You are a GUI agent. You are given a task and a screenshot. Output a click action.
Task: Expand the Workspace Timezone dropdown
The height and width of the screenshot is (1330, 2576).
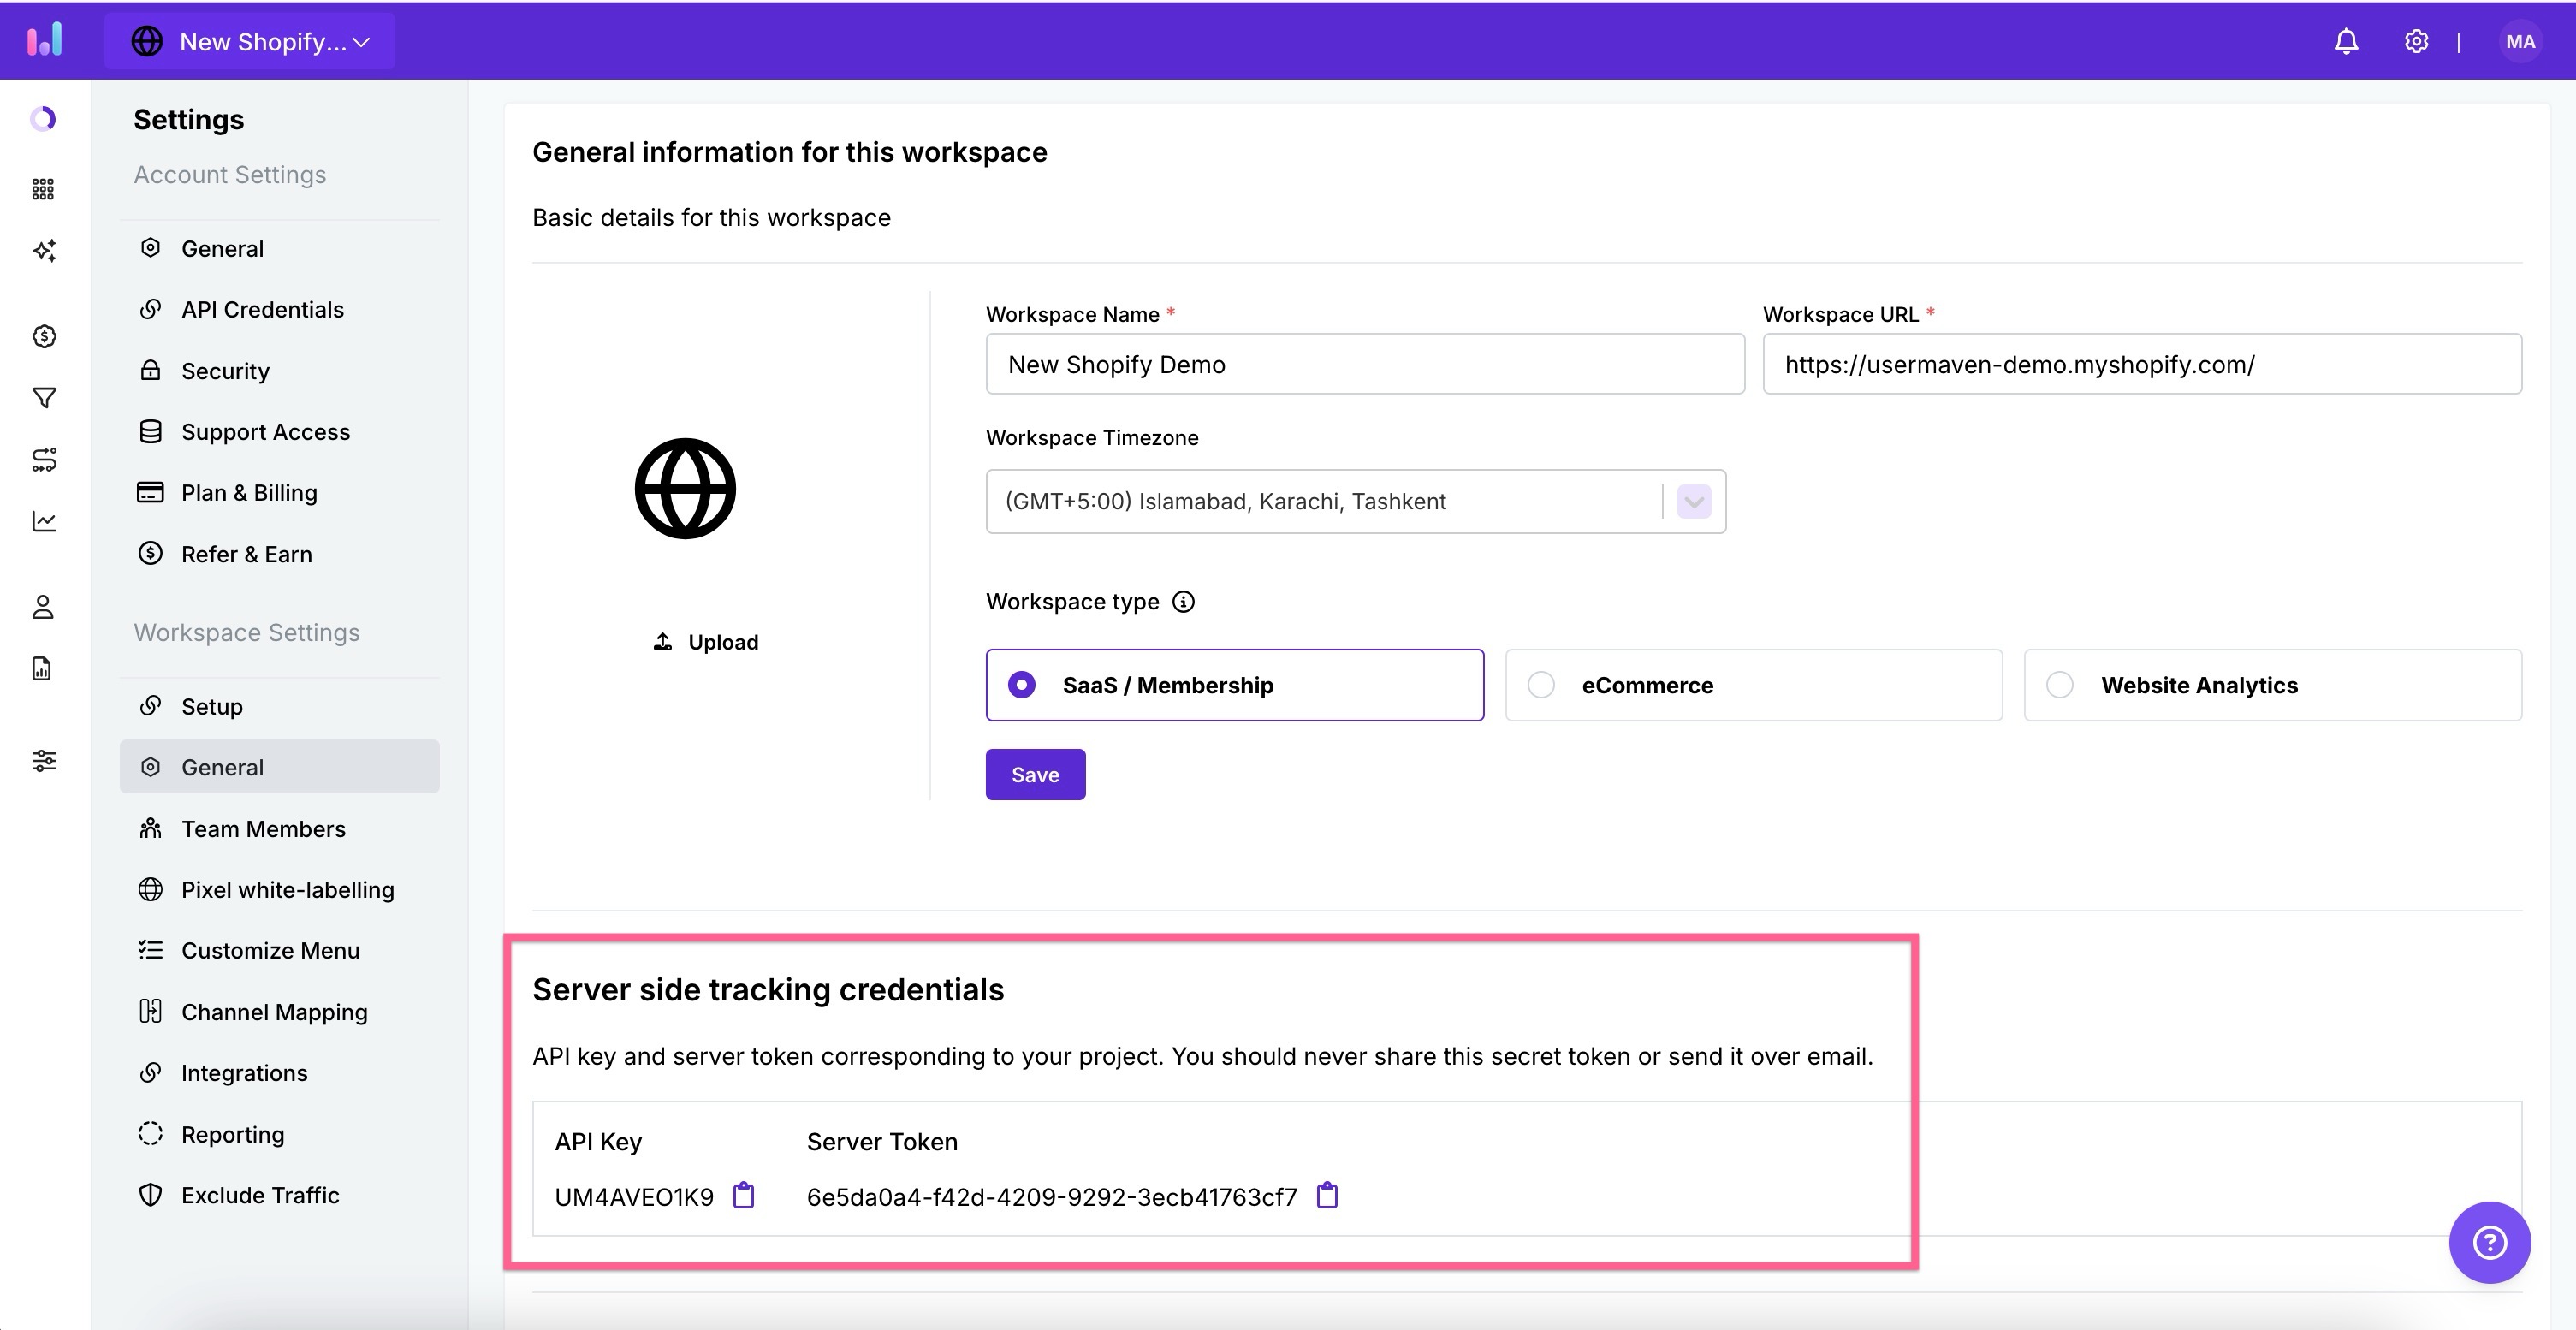click(x=1693, y=501)
